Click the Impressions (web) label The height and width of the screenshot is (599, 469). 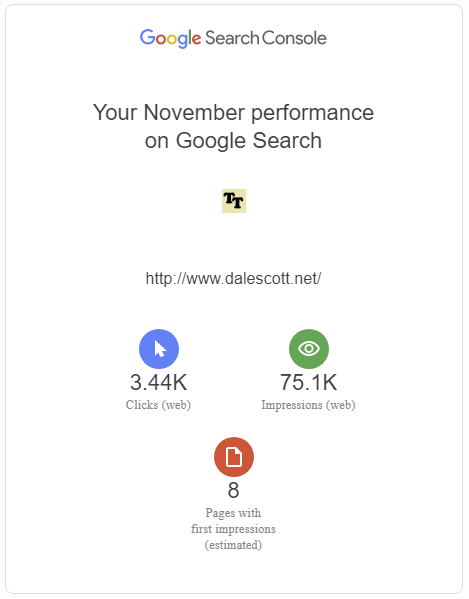tap(308, 405)
